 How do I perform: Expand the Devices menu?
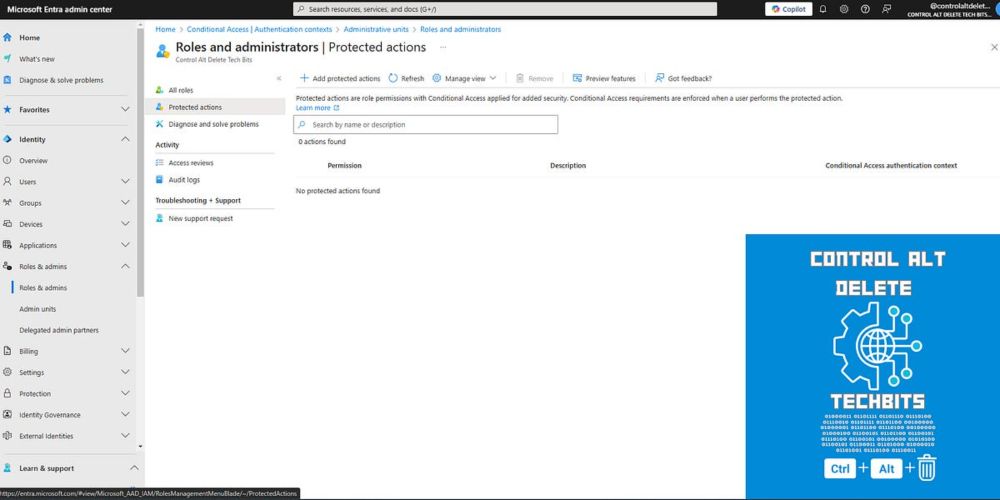[x=125, y=224]
